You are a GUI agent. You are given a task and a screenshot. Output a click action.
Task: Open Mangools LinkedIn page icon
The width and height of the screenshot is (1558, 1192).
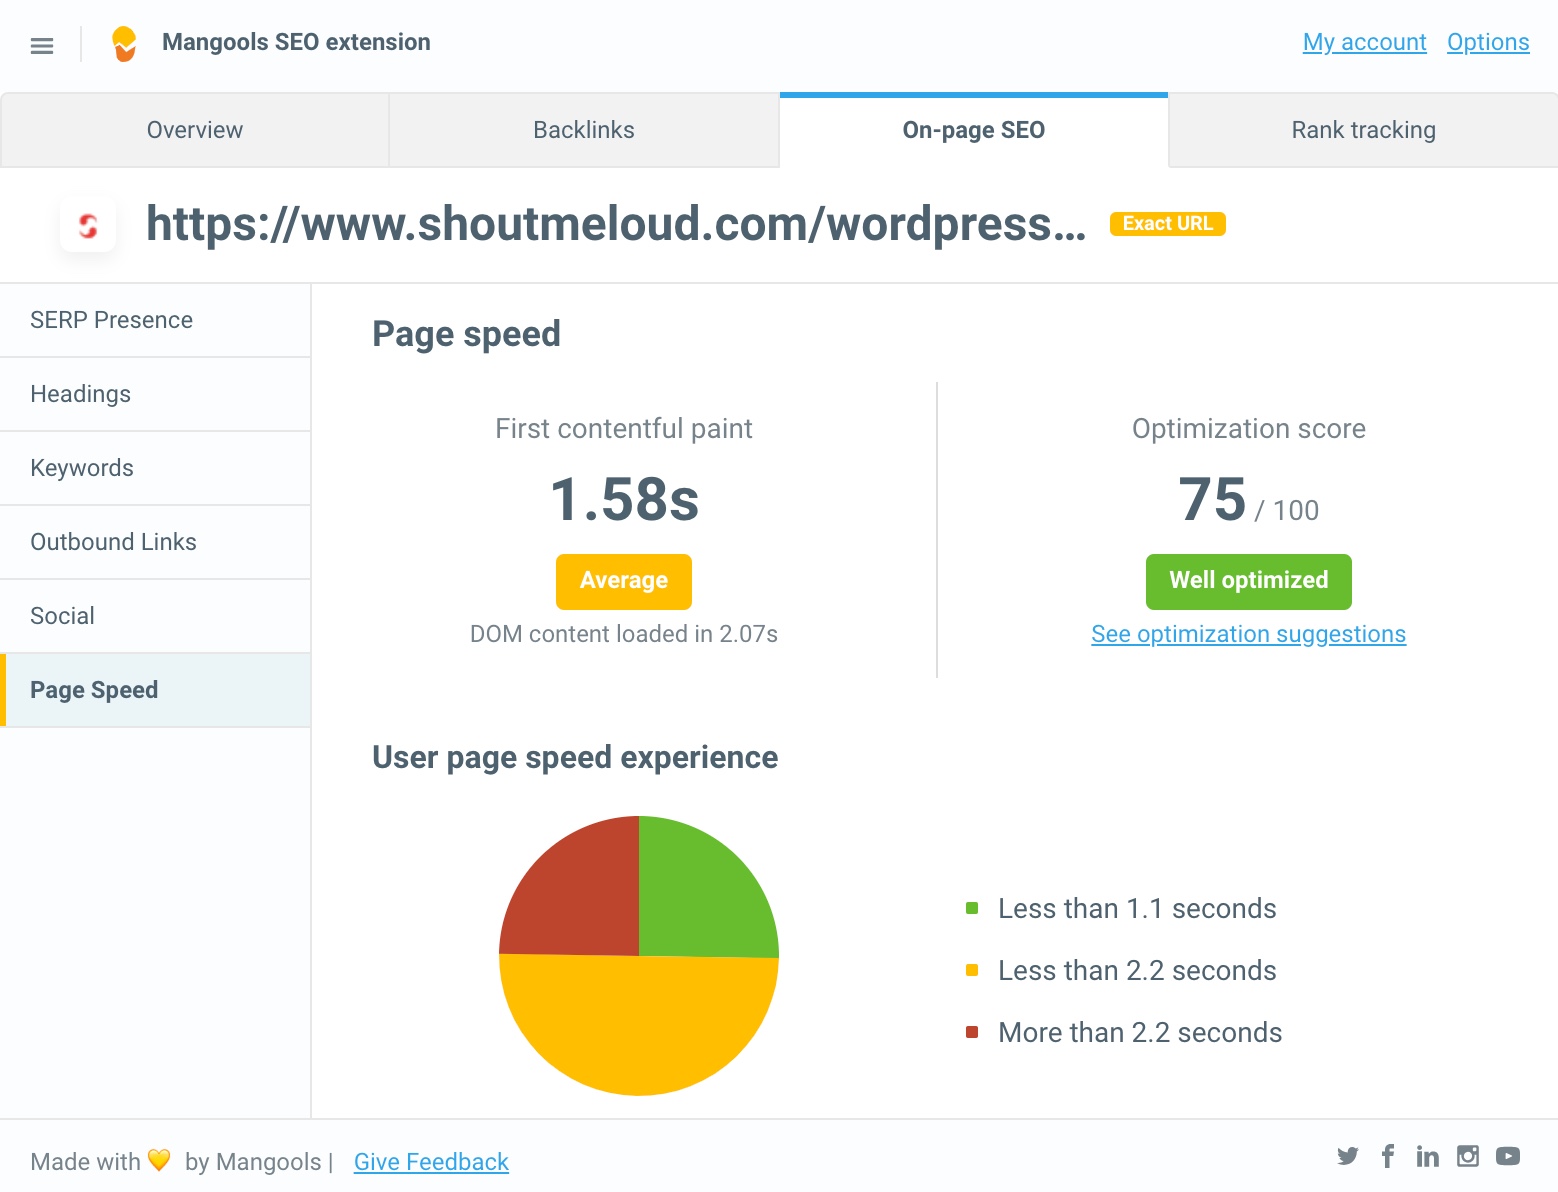[x=1428, y=1156]
